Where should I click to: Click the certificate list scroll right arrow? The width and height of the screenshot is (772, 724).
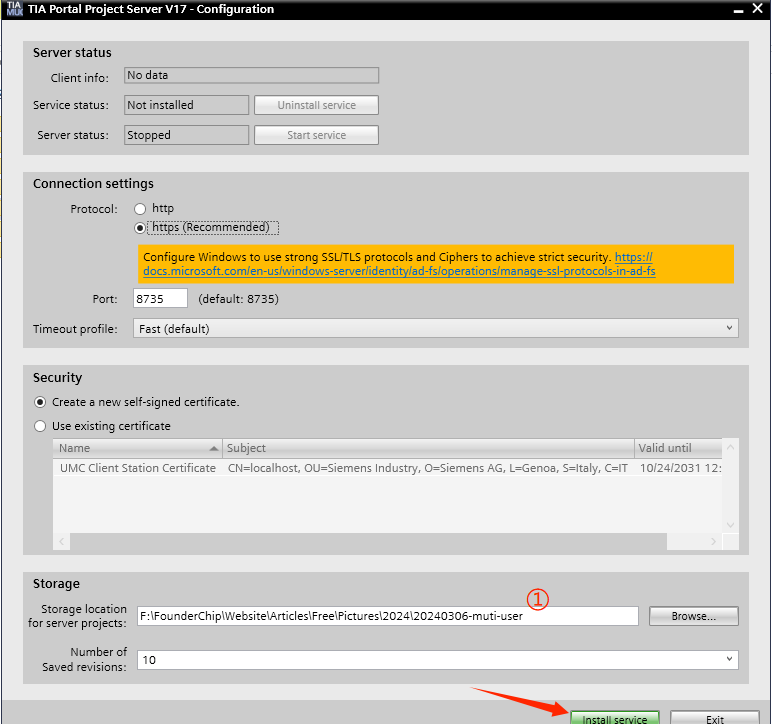pos(713,541)
